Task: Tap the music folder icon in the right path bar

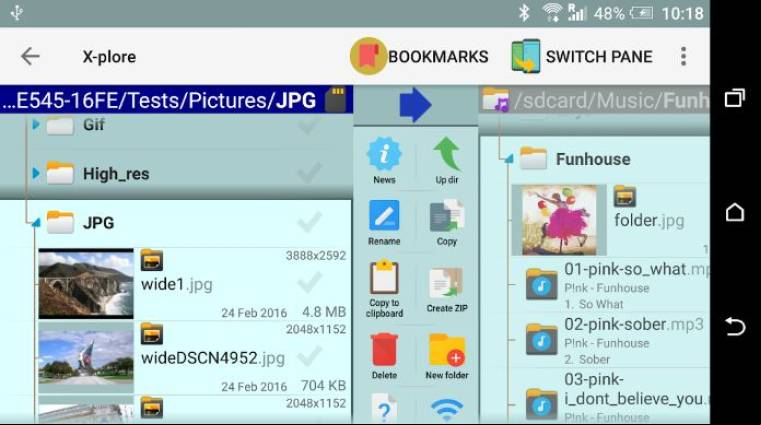Action: coord(496,100)
